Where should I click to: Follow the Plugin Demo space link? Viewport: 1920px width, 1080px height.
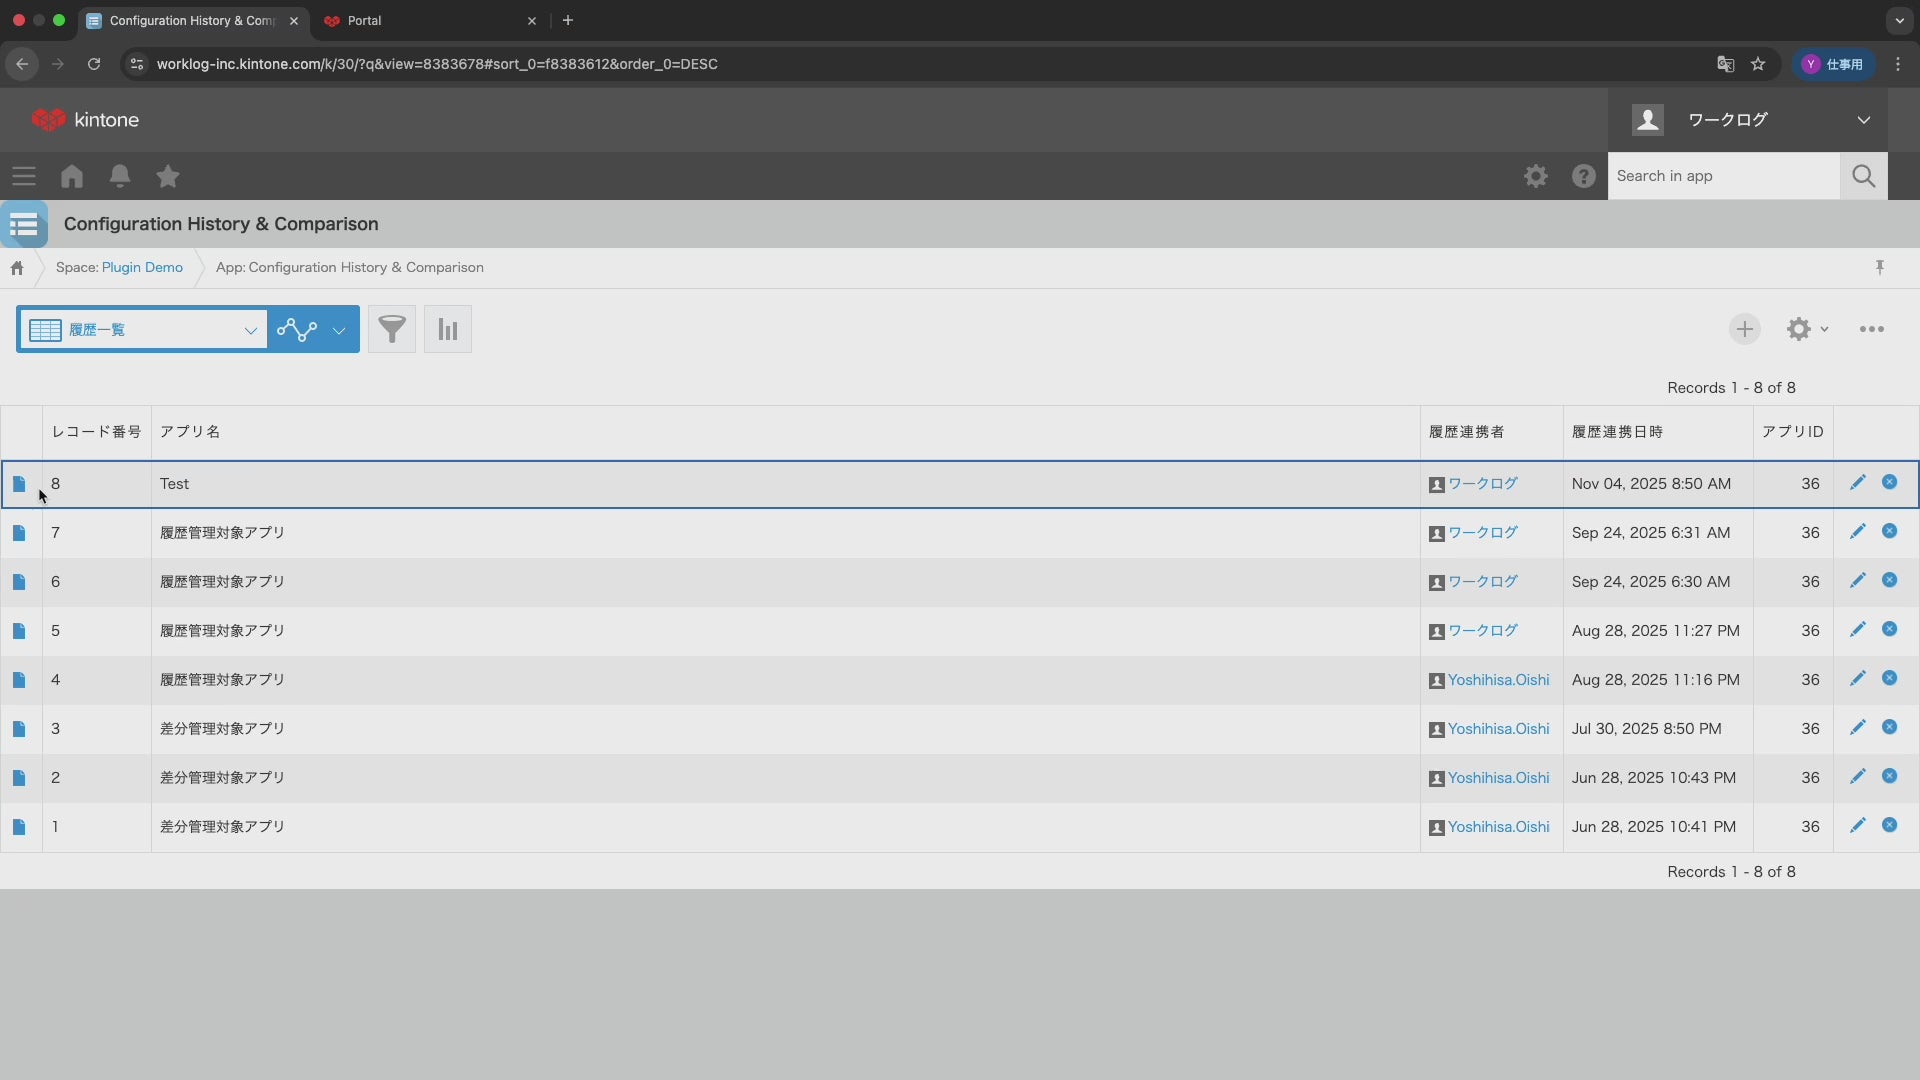point(142,267)
